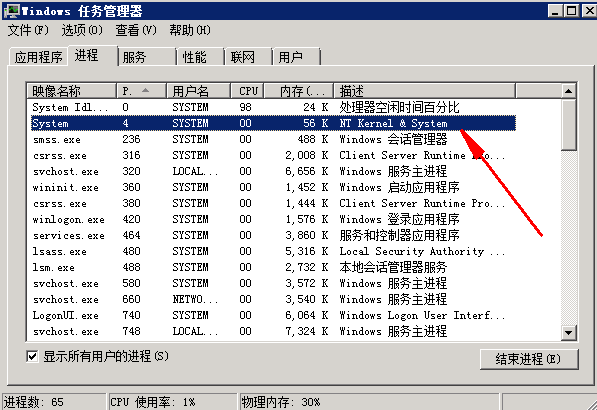The image size is (597, 410).
Task: Select the lsass.exe process
Action: coord(273,251)
